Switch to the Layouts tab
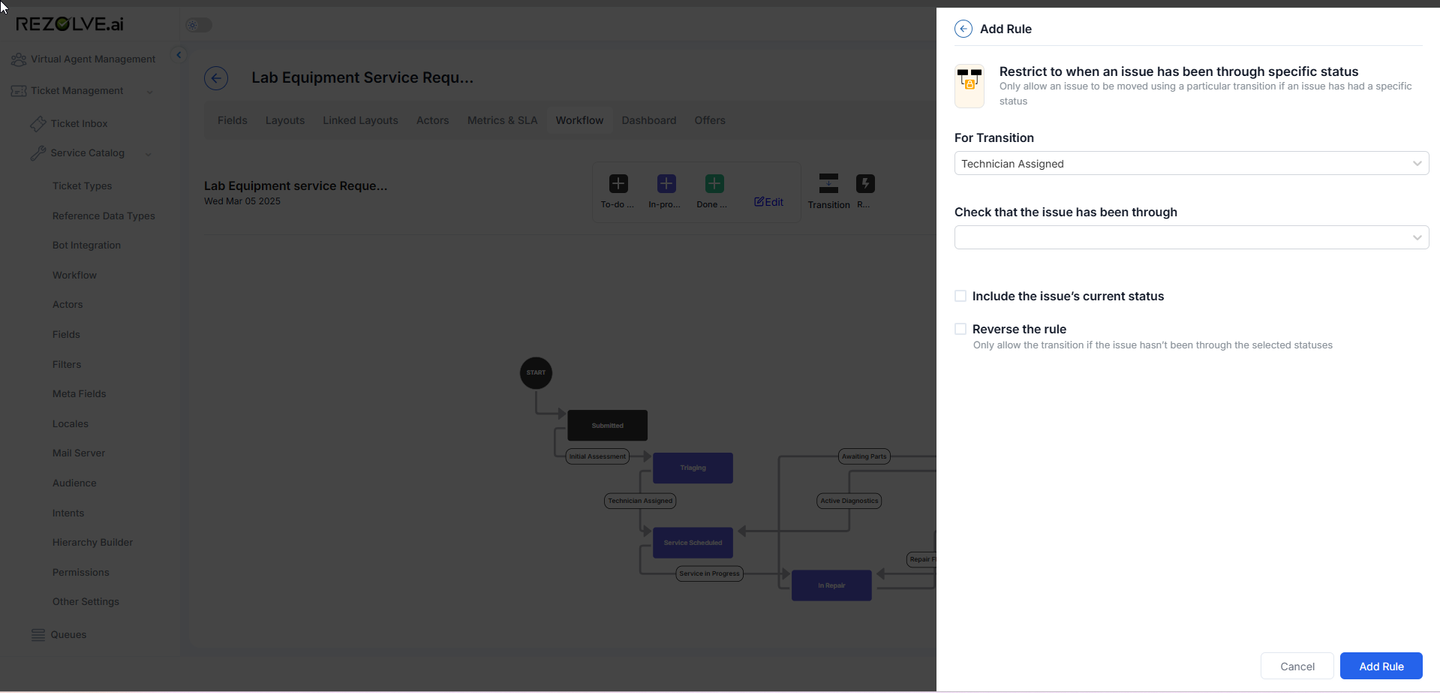This screenshot has height=693, width=1440. [285, 120]
